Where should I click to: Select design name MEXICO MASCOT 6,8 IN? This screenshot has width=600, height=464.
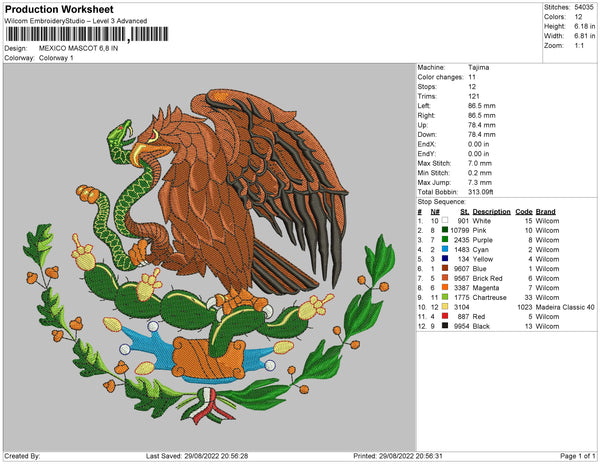point(78,49)
